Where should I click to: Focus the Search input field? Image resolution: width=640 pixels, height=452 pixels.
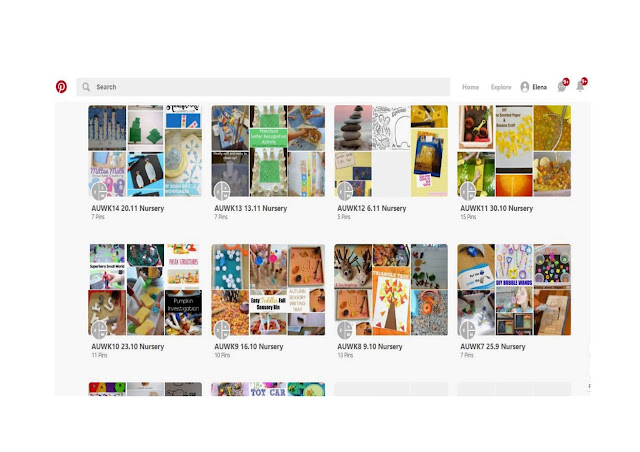[263, 87]
